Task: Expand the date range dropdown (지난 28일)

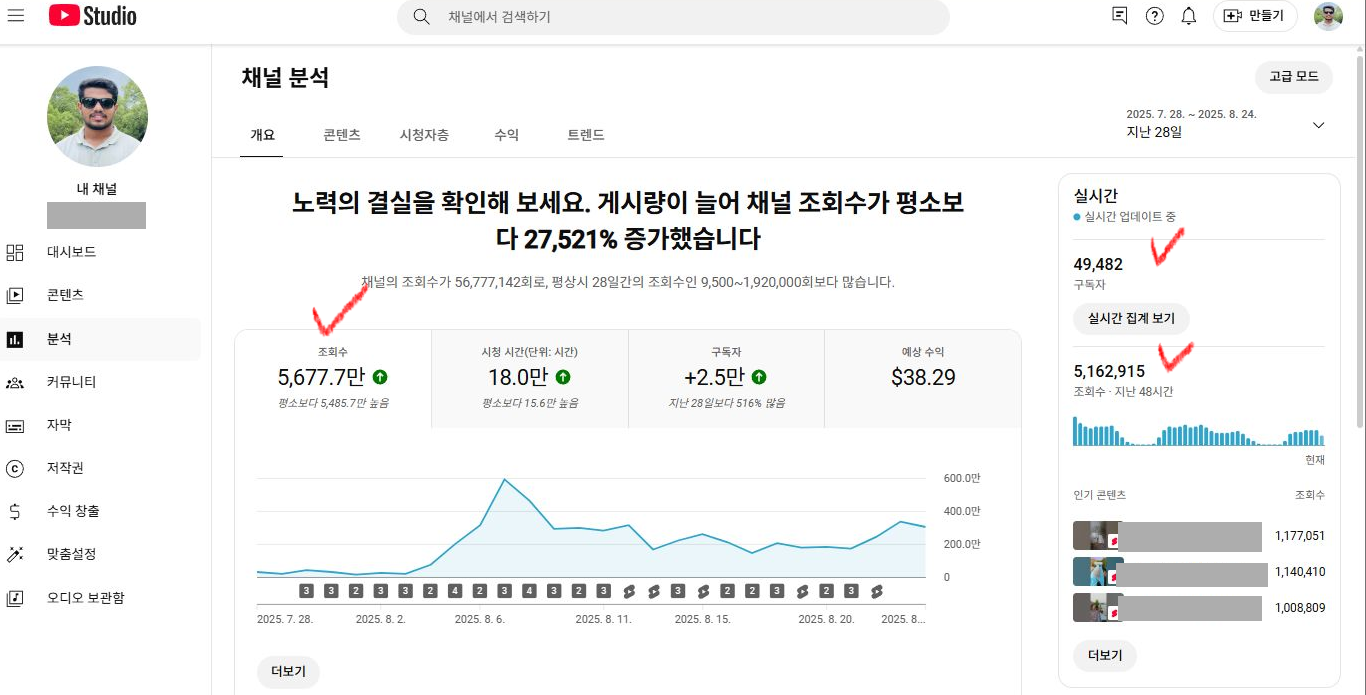Action: click(1318, 125)
